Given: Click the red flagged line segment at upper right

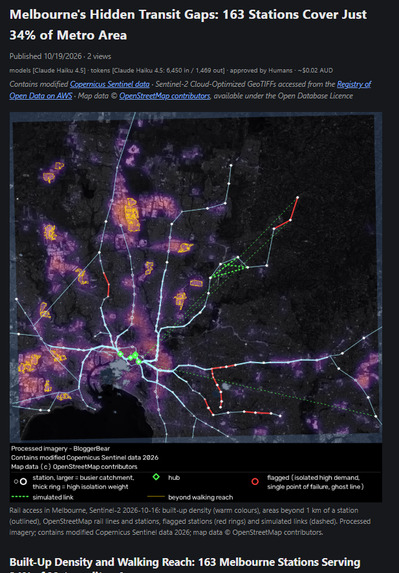Looking at the screenshot, I should coord(286,213).
